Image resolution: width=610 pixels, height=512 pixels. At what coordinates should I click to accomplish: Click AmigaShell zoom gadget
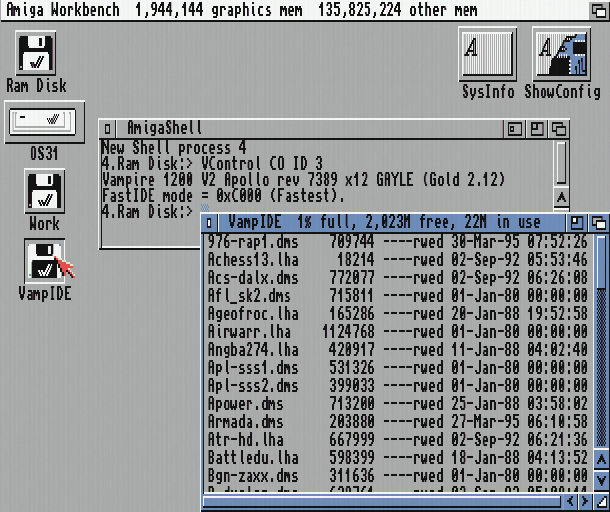(x=537, y=129)
